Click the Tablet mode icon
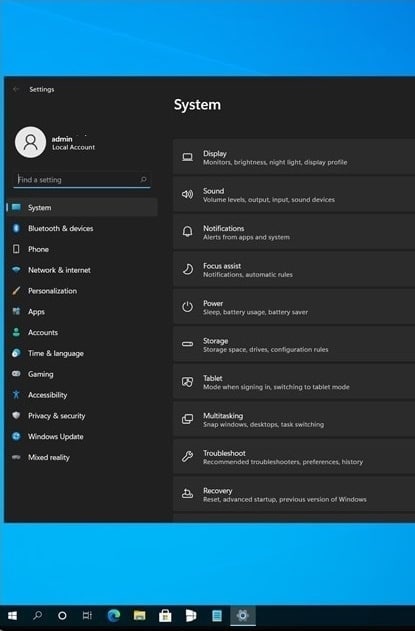The height and width of the screenshot is (631, 415). pos(188,382)
